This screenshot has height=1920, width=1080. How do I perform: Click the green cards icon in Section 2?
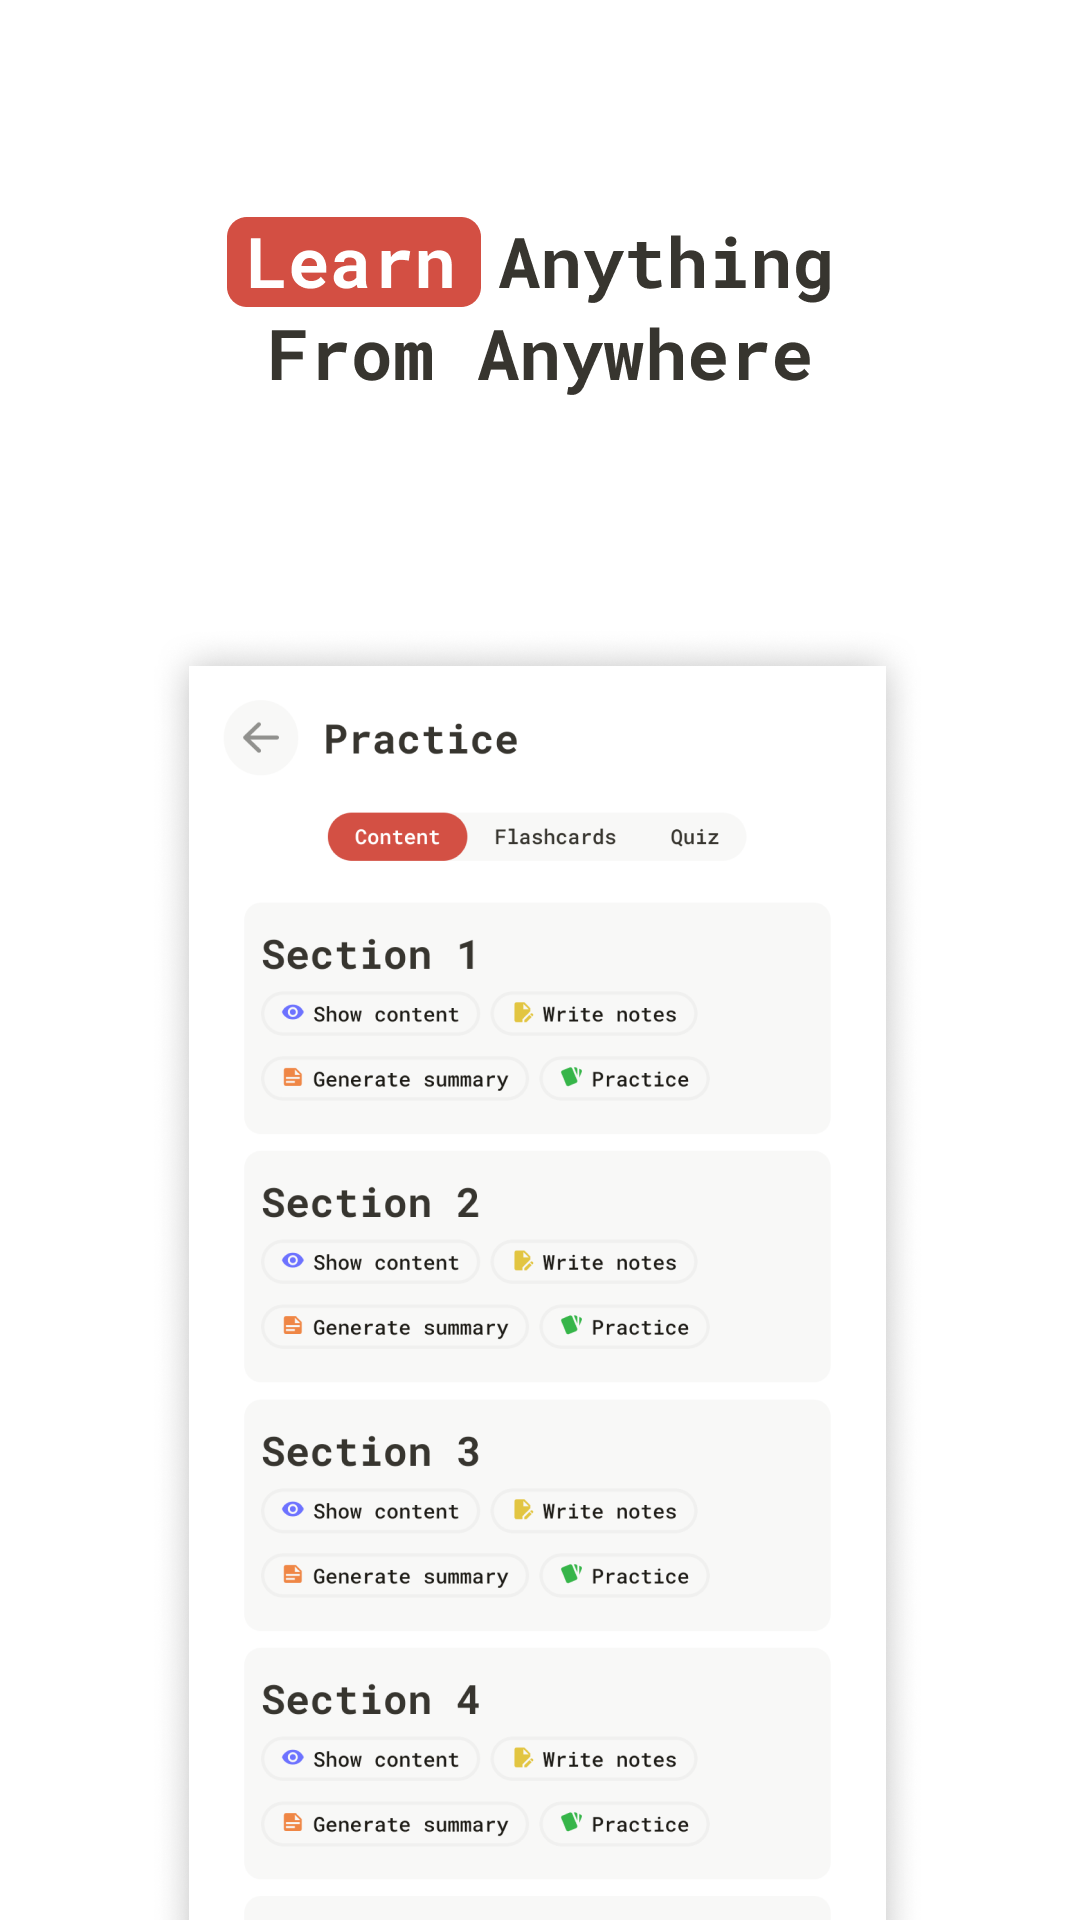point(571,1326)
